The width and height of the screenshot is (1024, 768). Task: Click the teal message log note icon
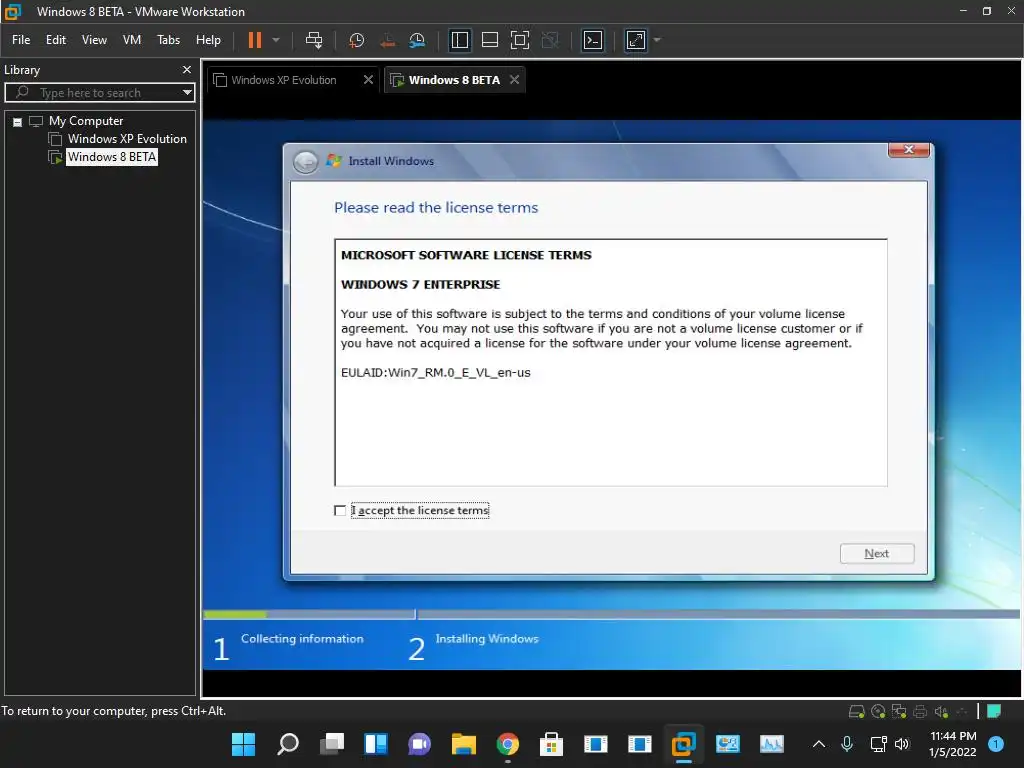tap(994, 711)
